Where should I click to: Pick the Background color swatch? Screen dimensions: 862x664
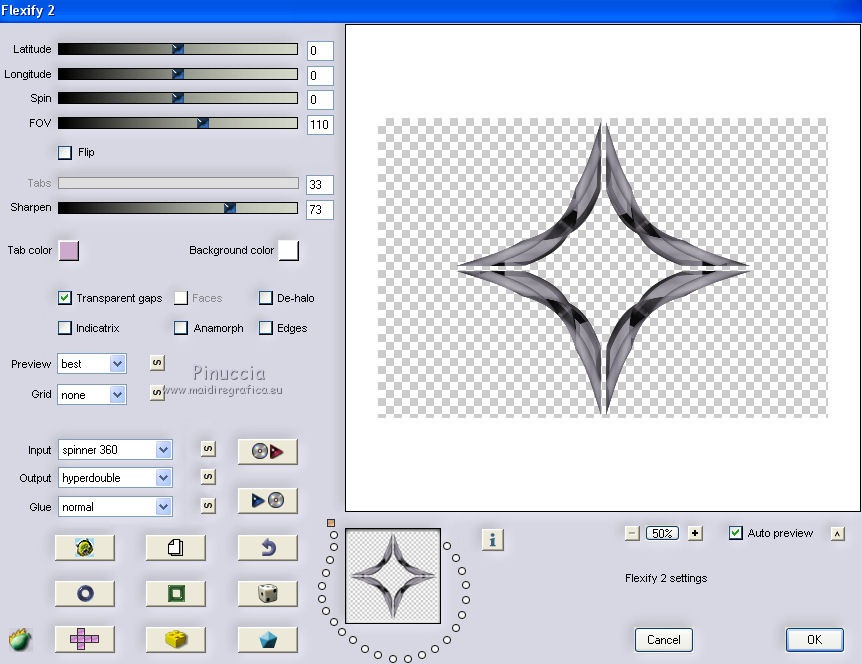(x=289, y=250)
